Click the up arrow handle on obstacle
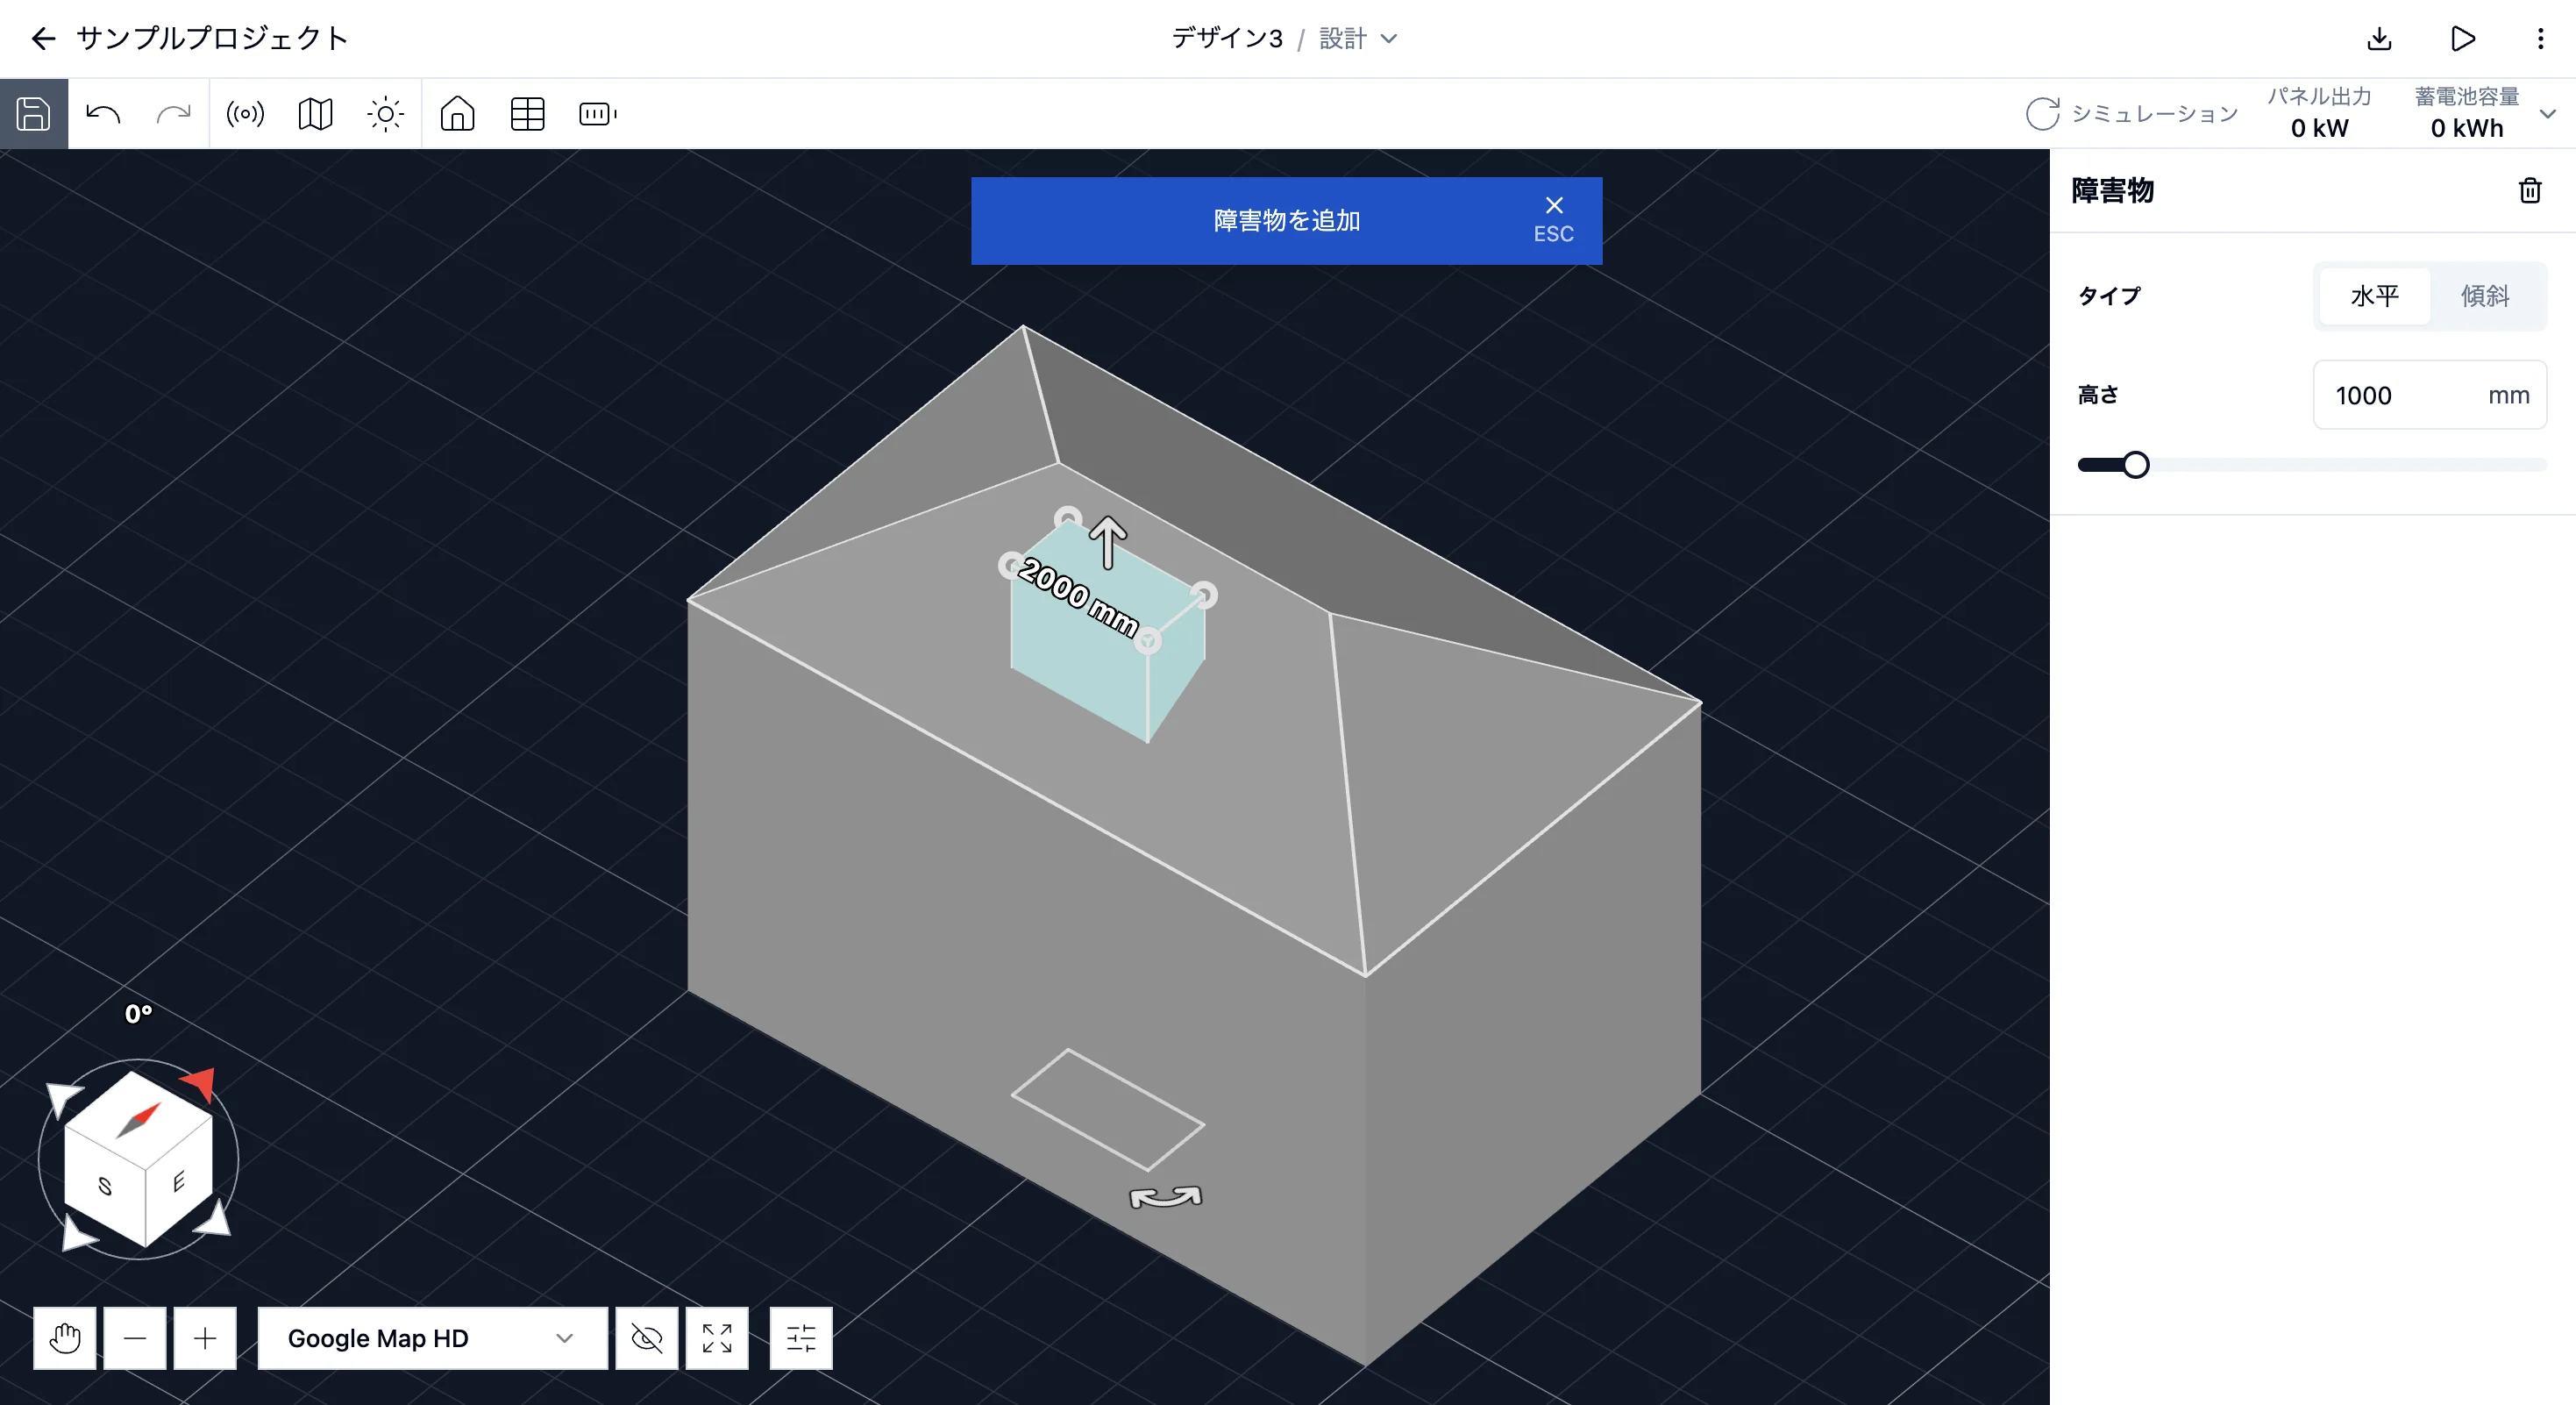This screenshot has width=2576, height=1405. pyautogui.click(x=1108, y=543)
